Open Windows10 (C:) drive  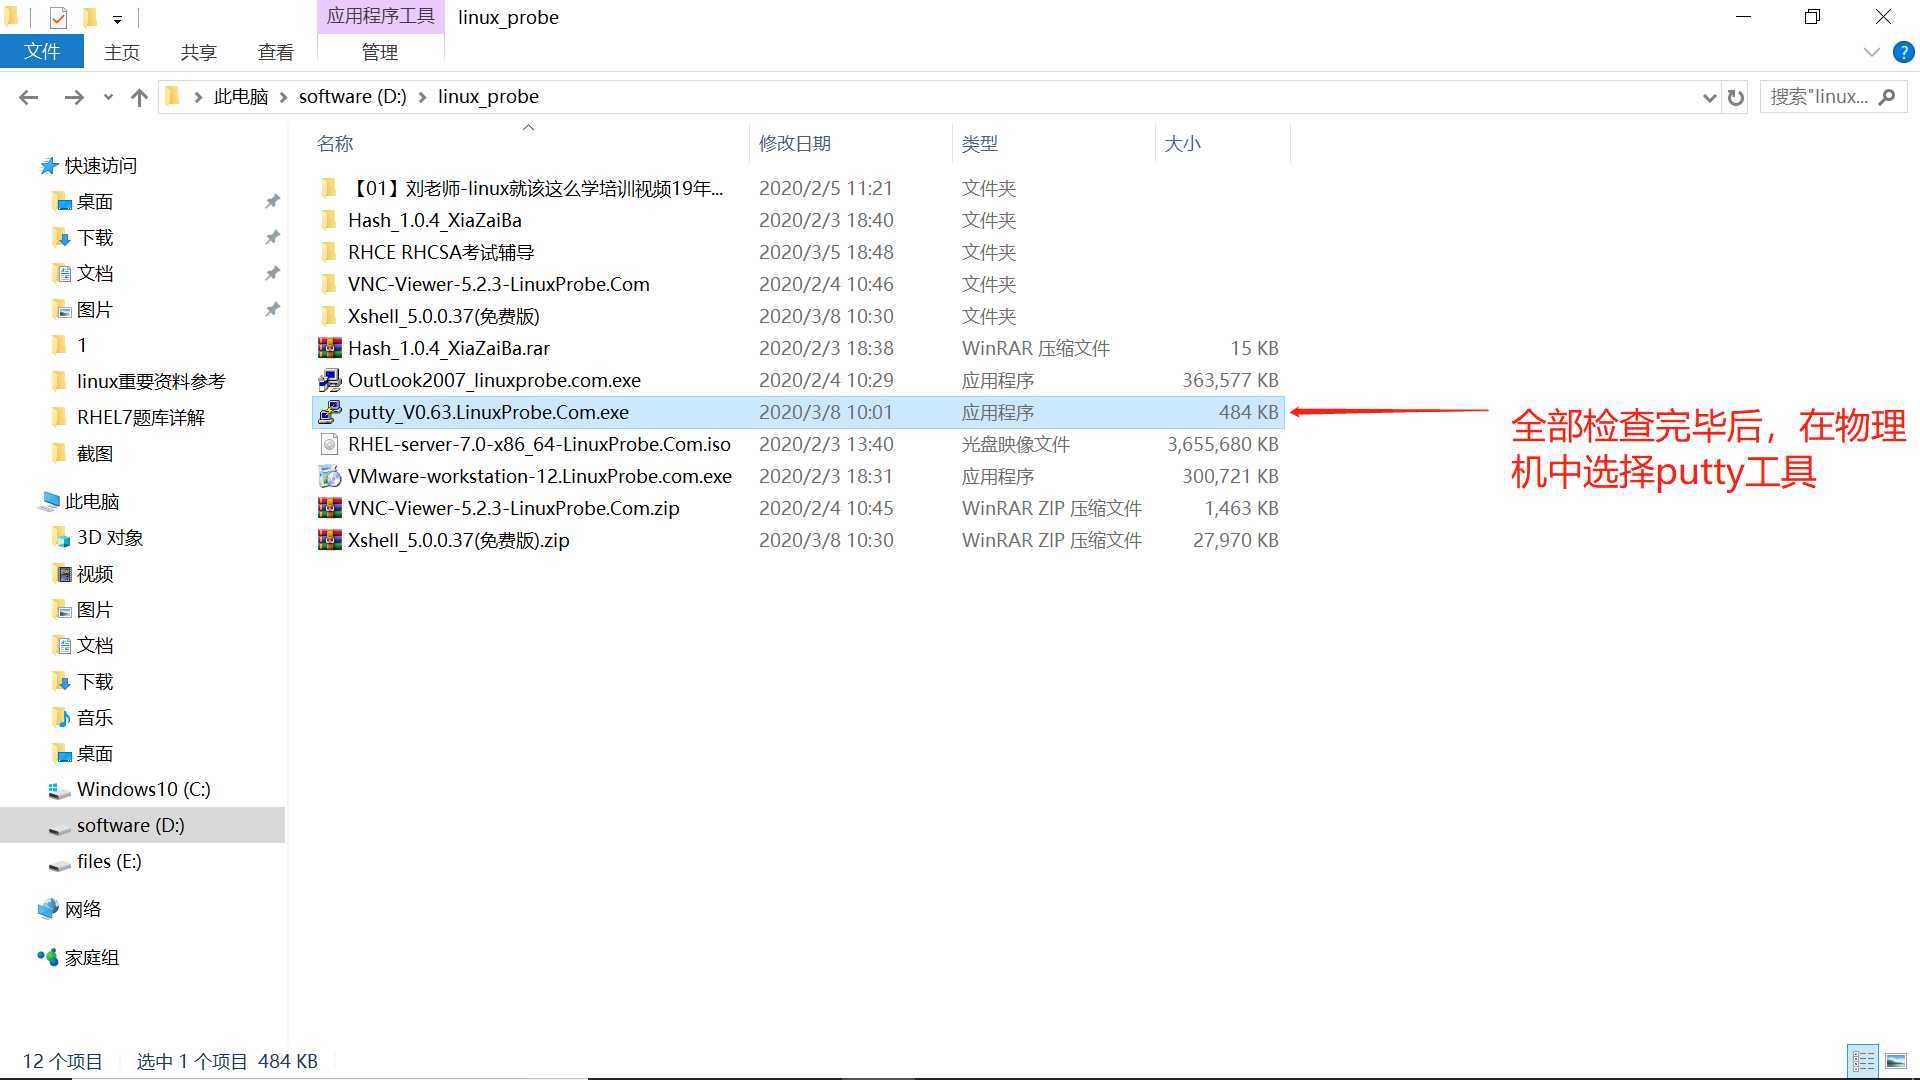[143, 789]
